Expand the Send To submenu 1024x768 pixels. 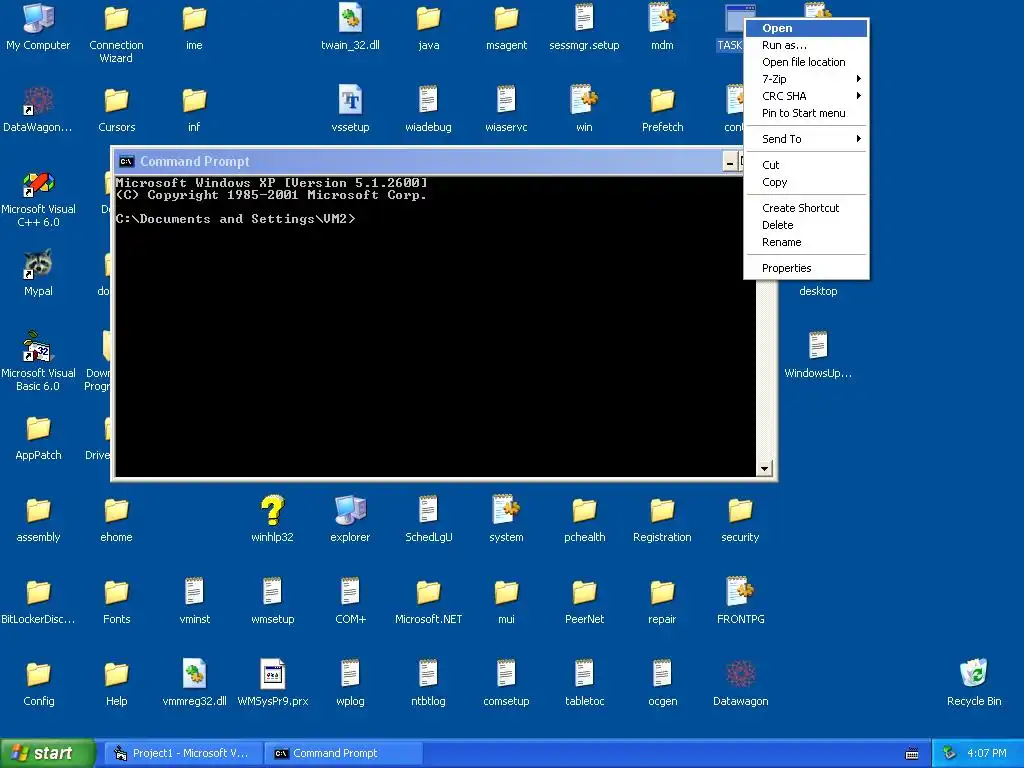click(806, 138)
